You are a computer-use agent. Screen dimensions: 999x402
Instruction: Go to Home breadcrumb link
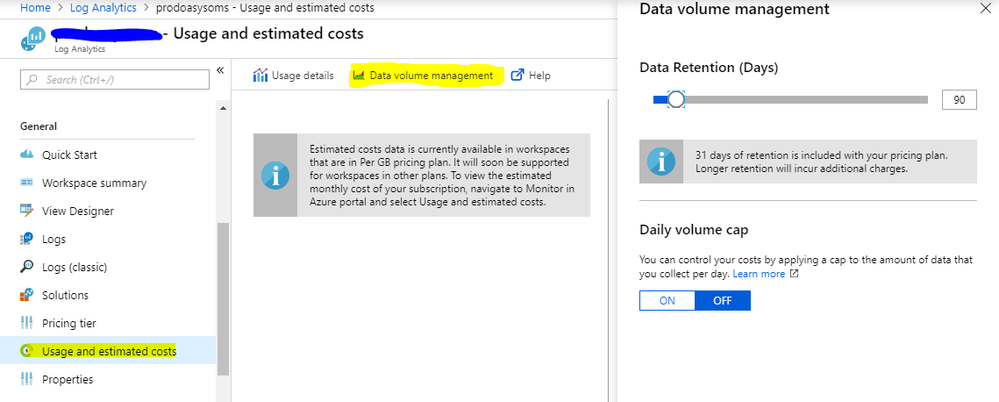[x=36, y=8]
